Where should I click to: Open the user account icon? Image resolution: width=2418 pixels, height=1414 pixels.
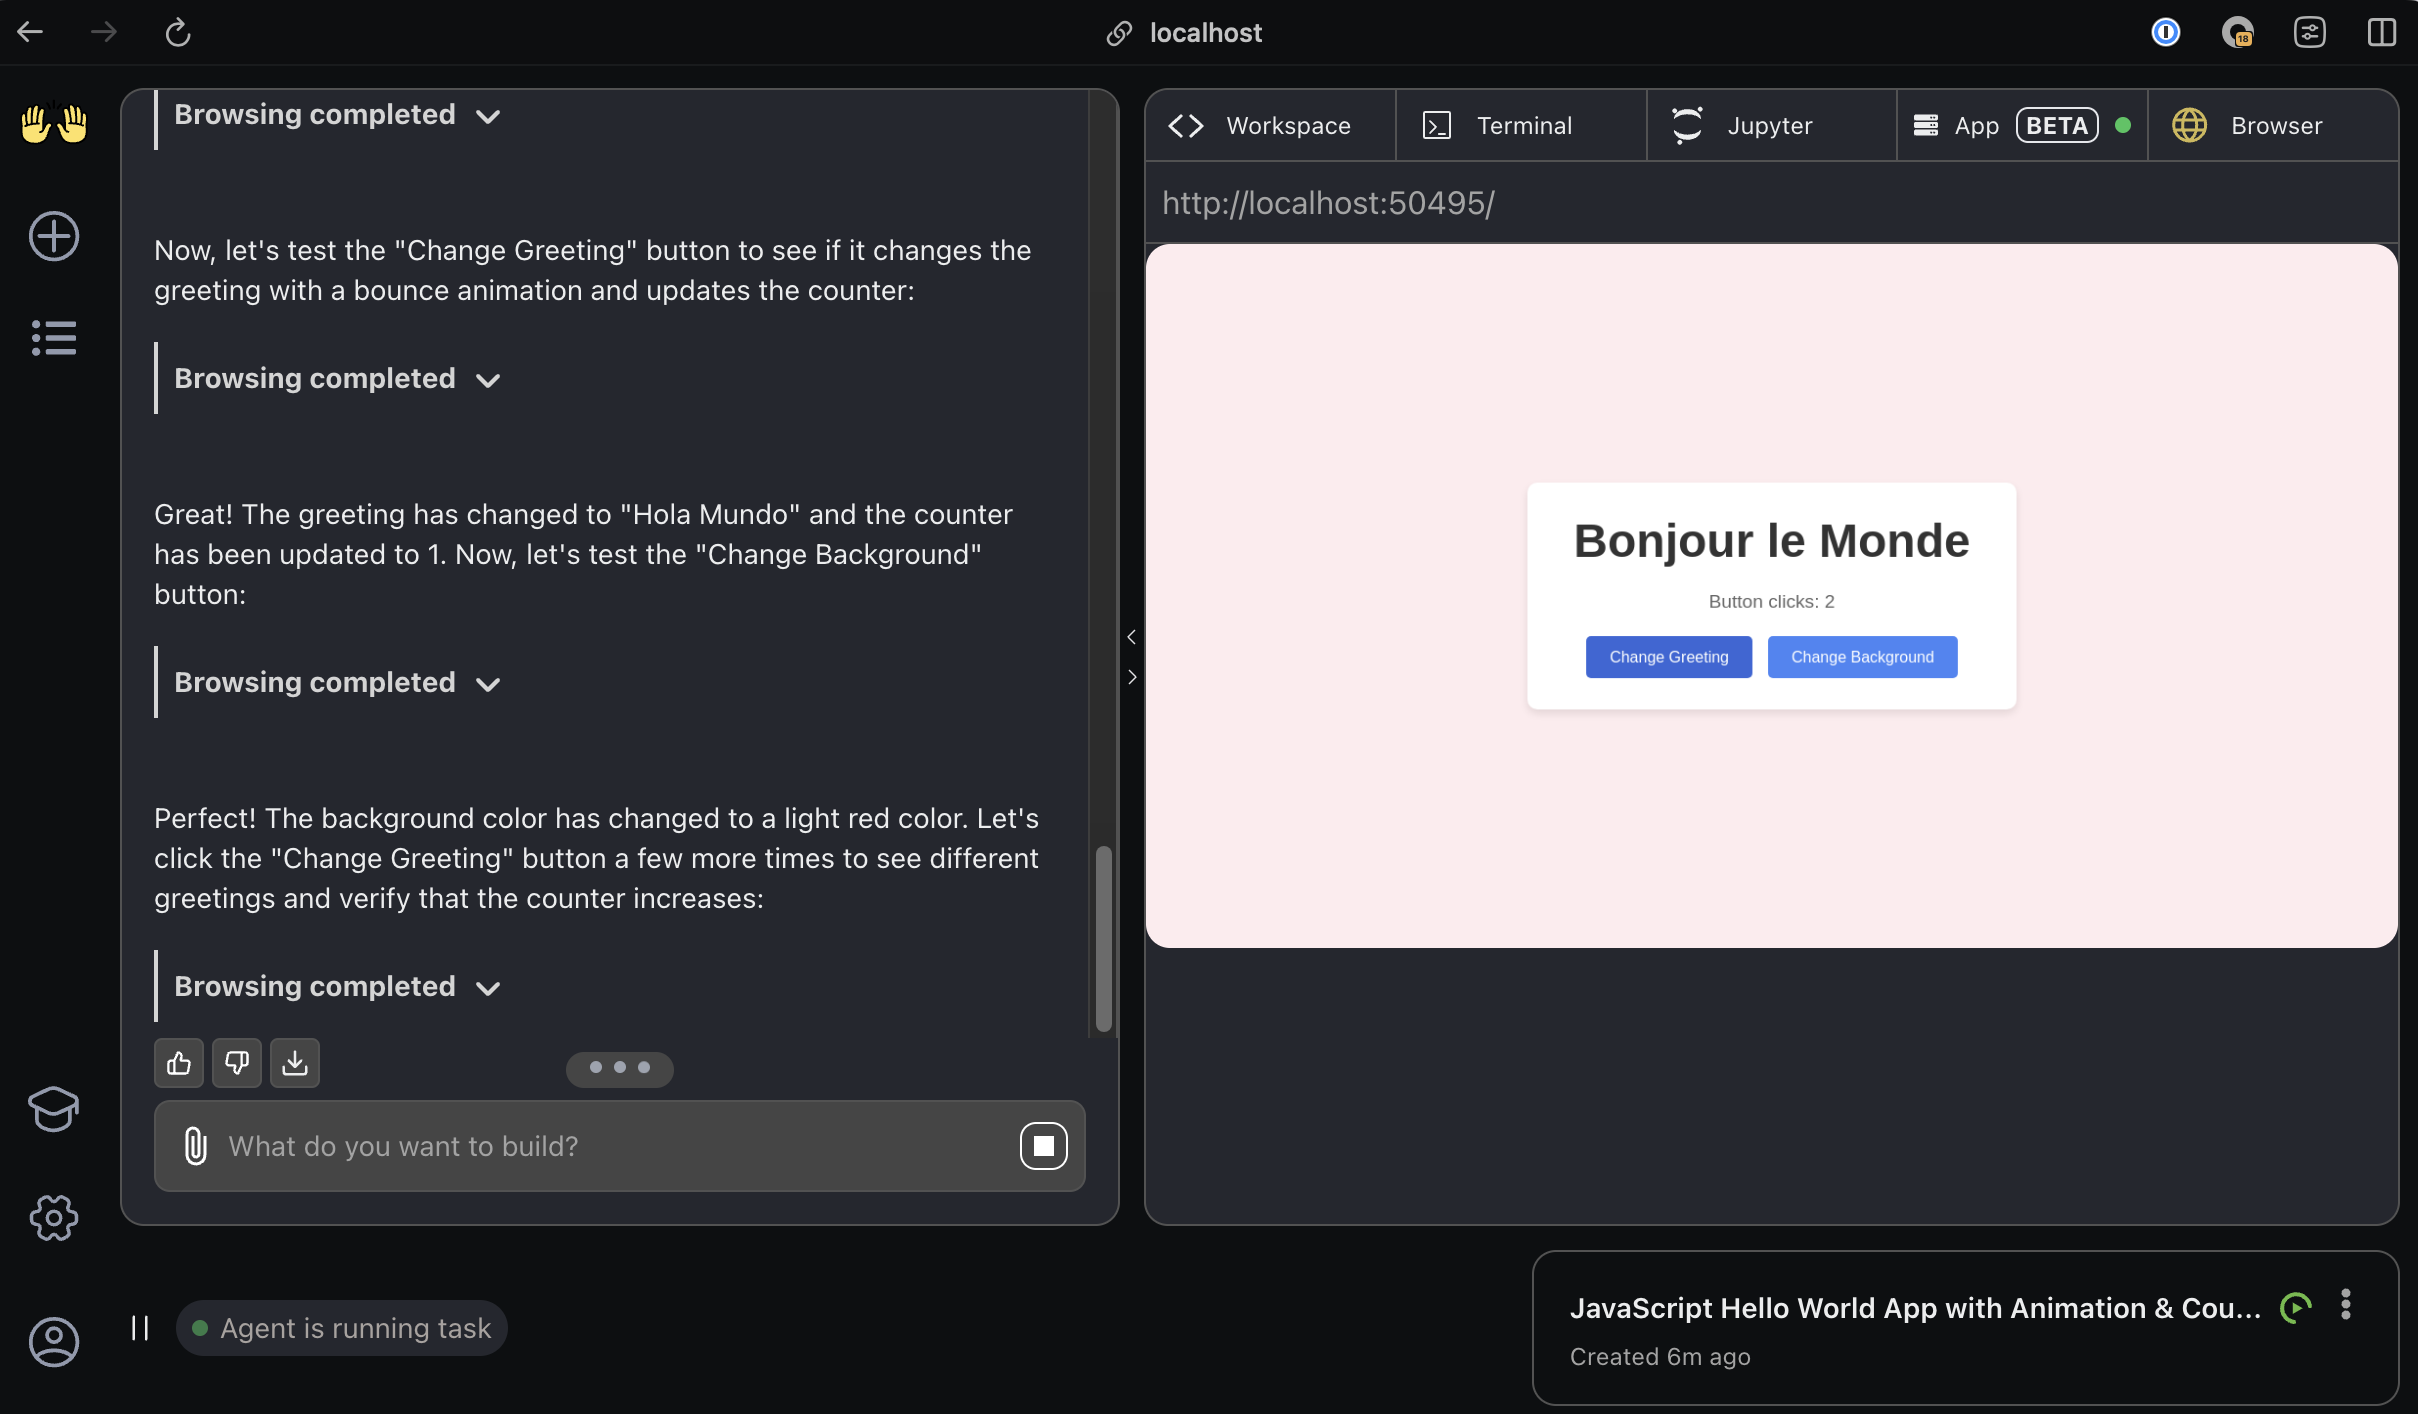[x=53, y=1341]
